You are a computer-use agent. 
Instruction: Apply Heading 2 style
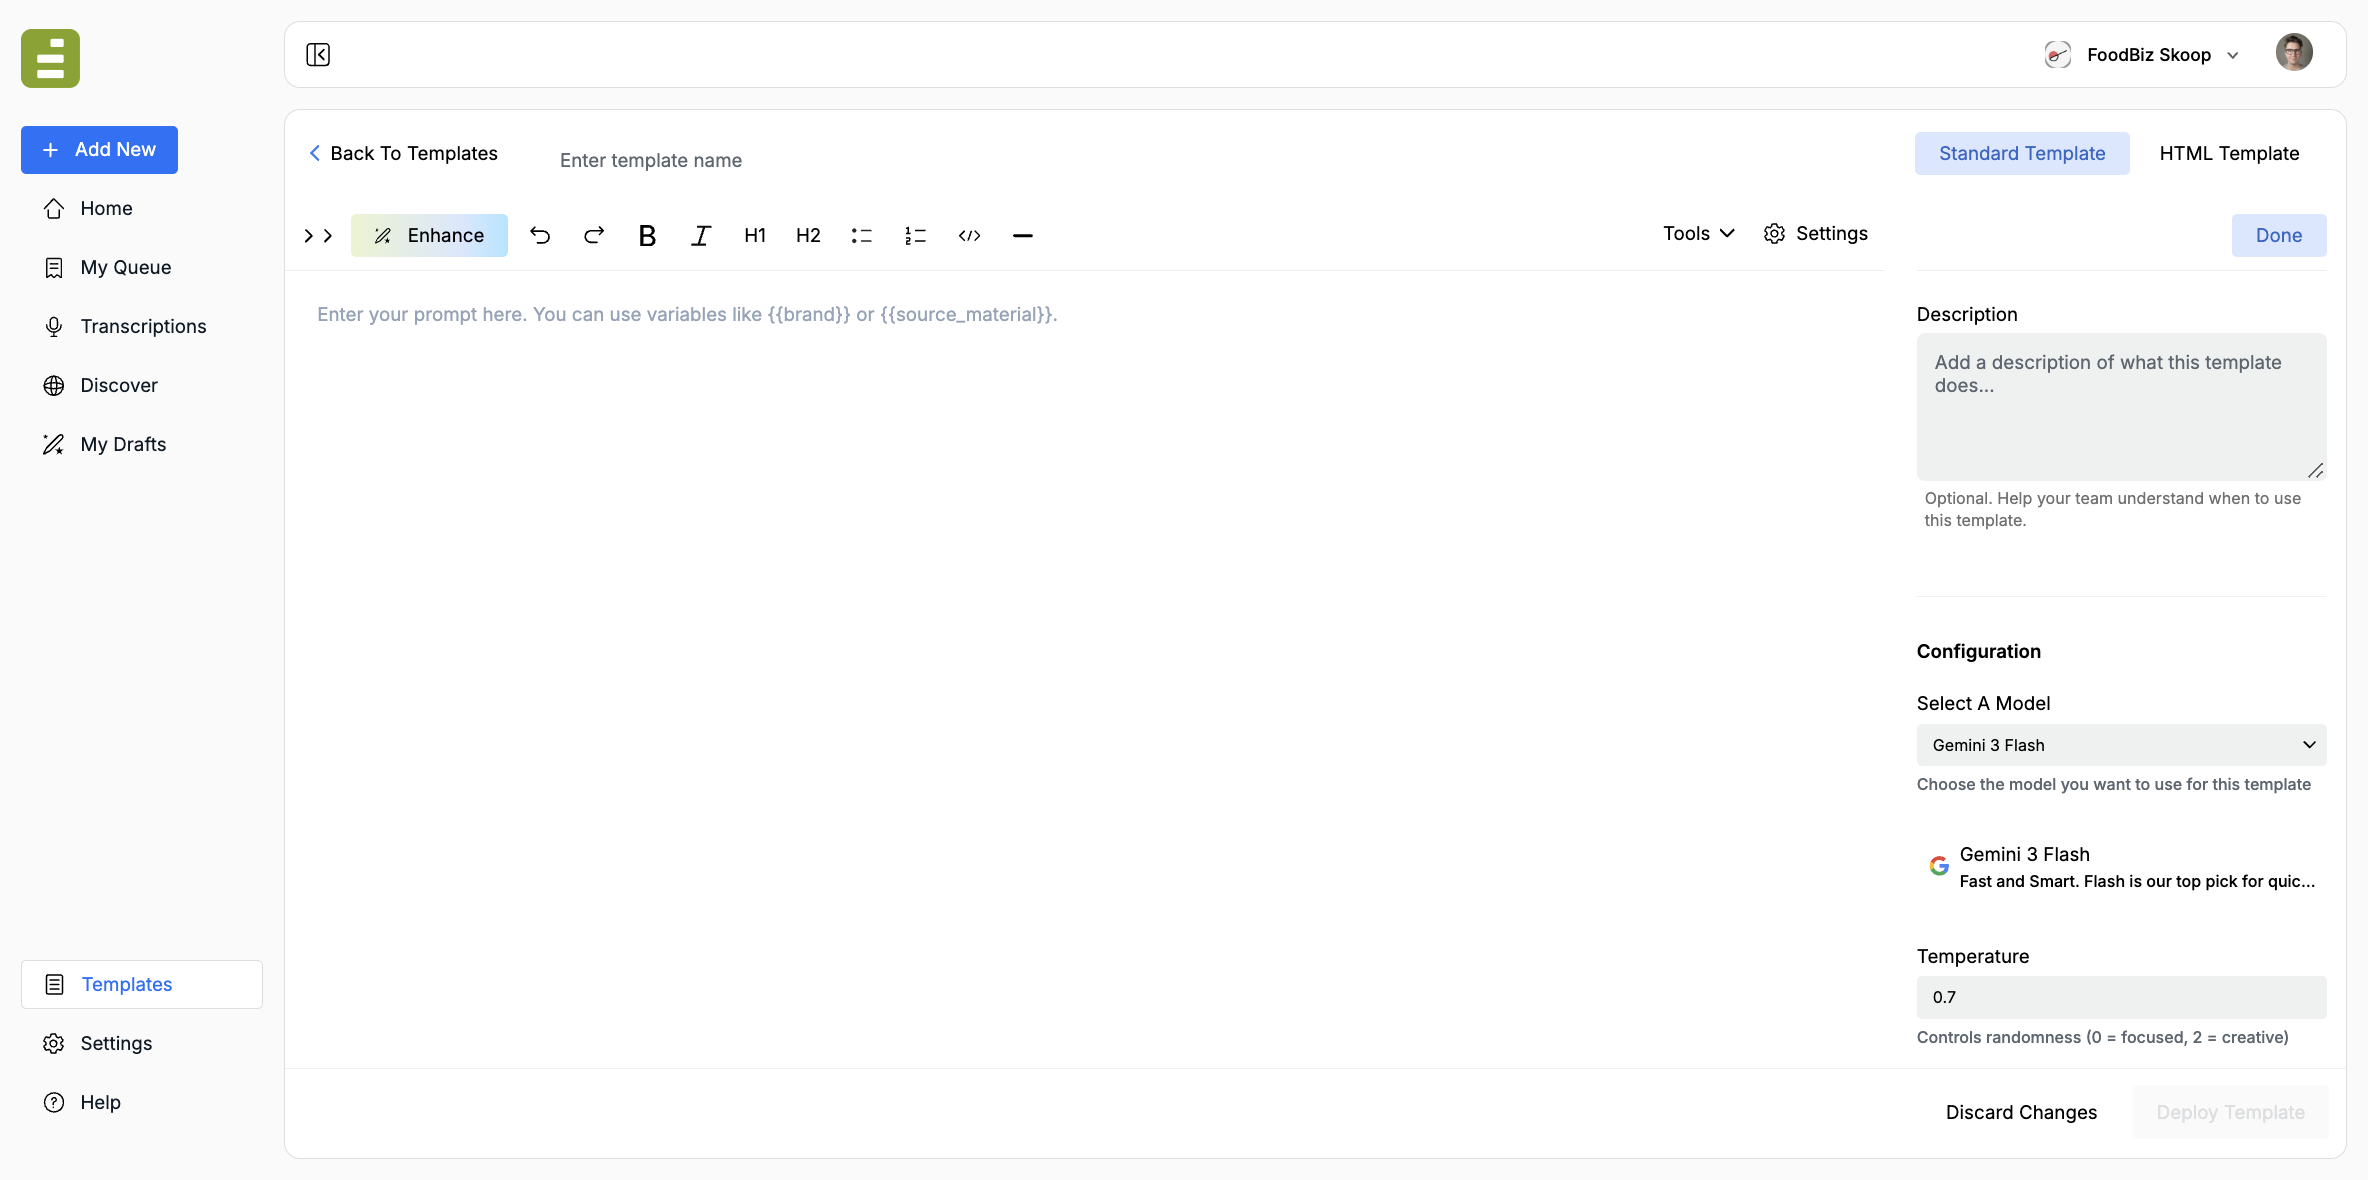(x=808, y=235)
